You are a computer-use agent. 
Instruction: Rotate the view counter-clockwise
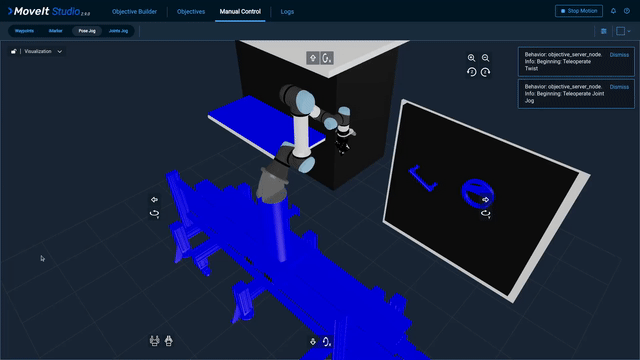[x=471, y=72]
